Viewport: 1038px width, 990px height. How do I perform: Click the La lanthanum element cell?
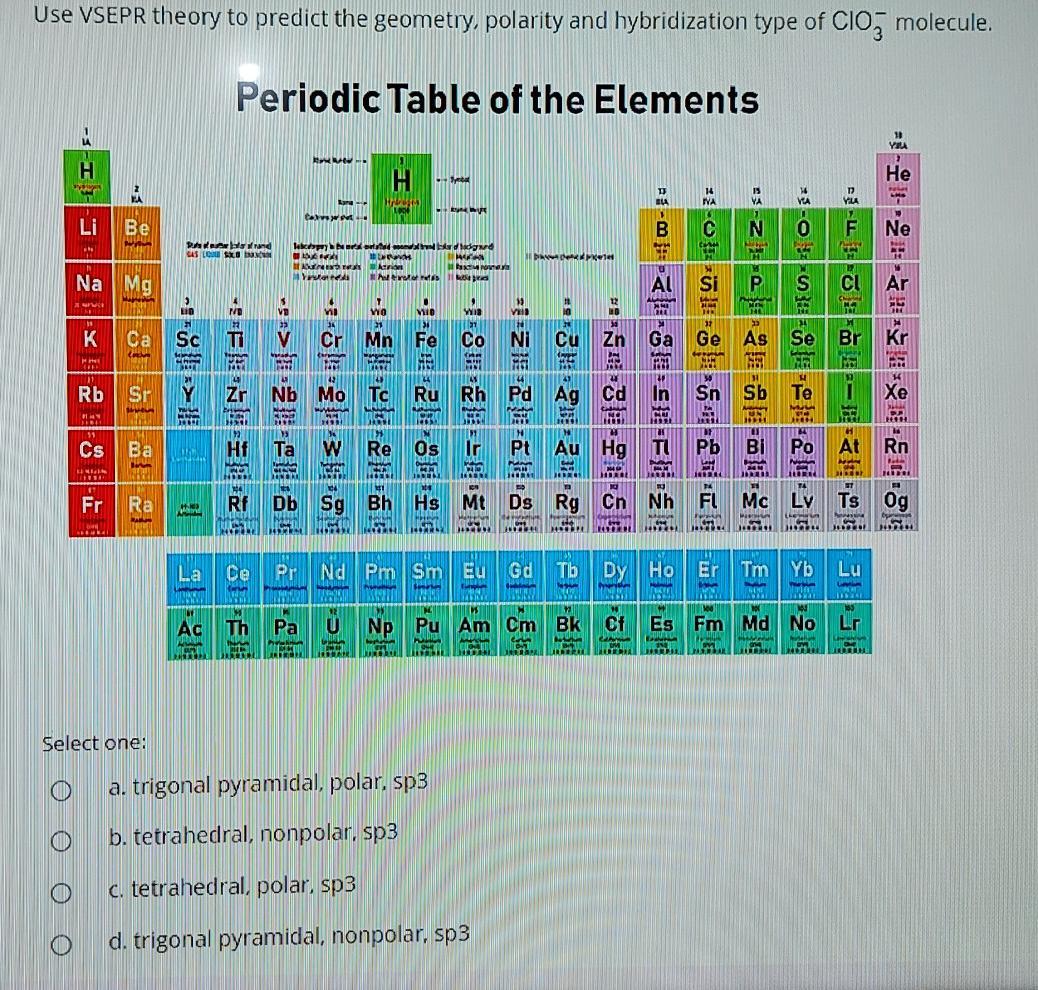[189, 578]
